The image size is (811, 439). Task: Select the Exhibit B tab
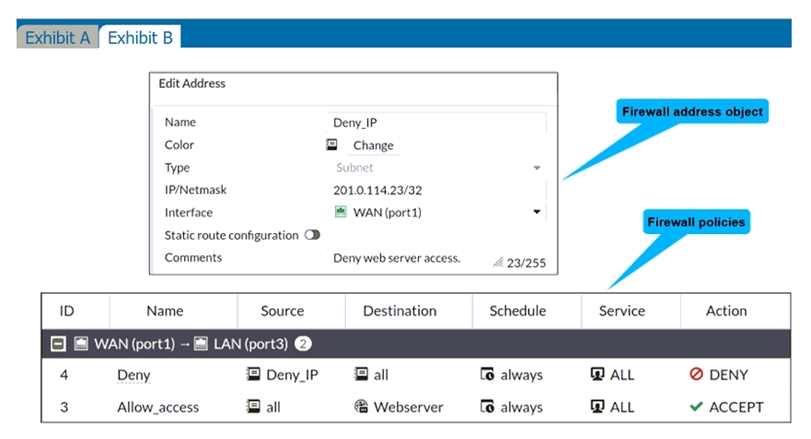(x=140, y=37)
